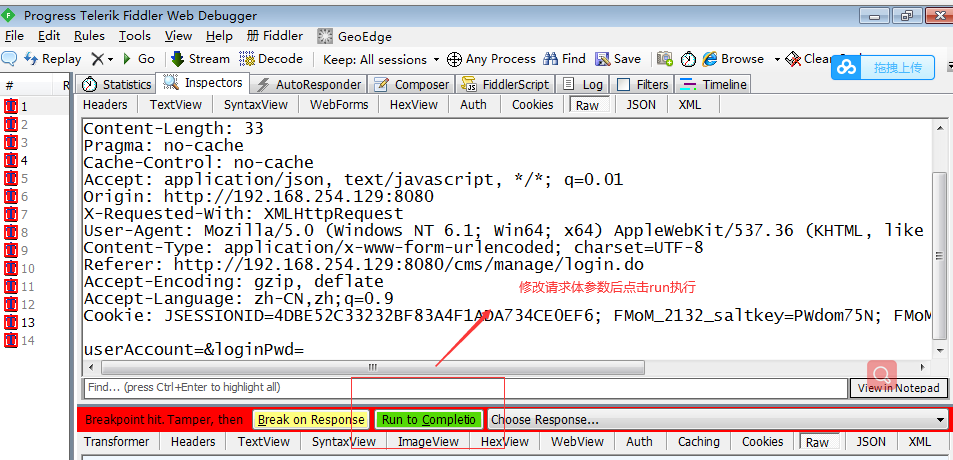The width and height of the screenshot is (953, 460).
Task: Open the FiddlerScript tab
Action: tap(505, 84)
